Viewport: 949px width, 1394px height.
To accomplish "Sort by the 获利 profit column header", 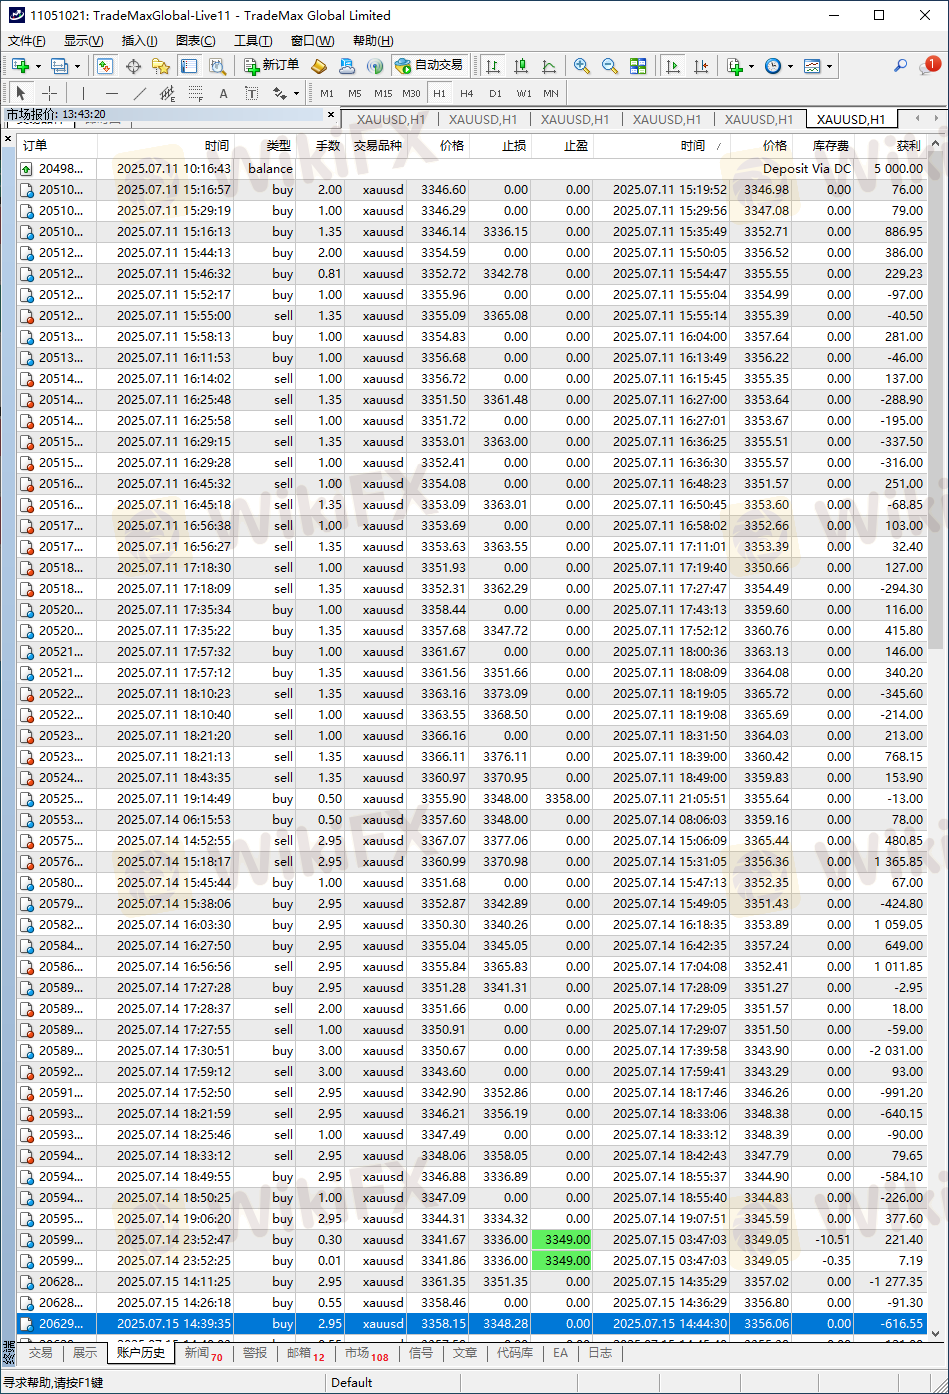I will pyautogui.click(x=890, y=145).
